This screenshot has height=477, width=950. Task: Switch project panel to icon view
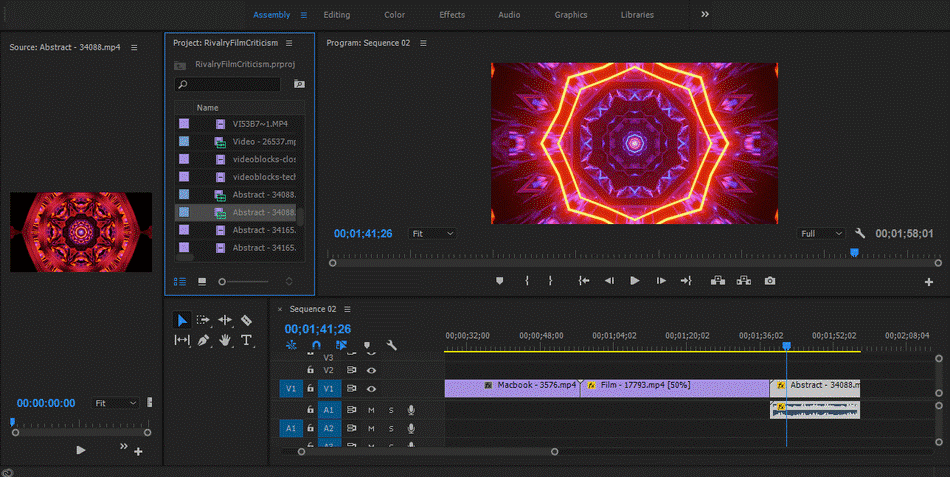pyautogui.click(x=201, y=281)
